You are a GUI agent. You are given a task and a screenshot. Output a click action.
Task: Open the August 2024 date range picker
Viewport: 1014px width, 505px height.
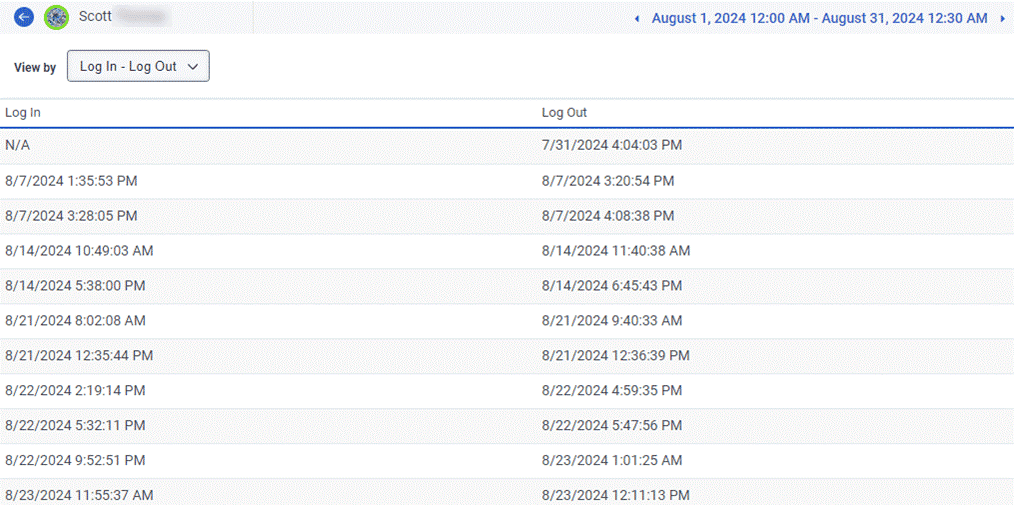click(819, 18)
